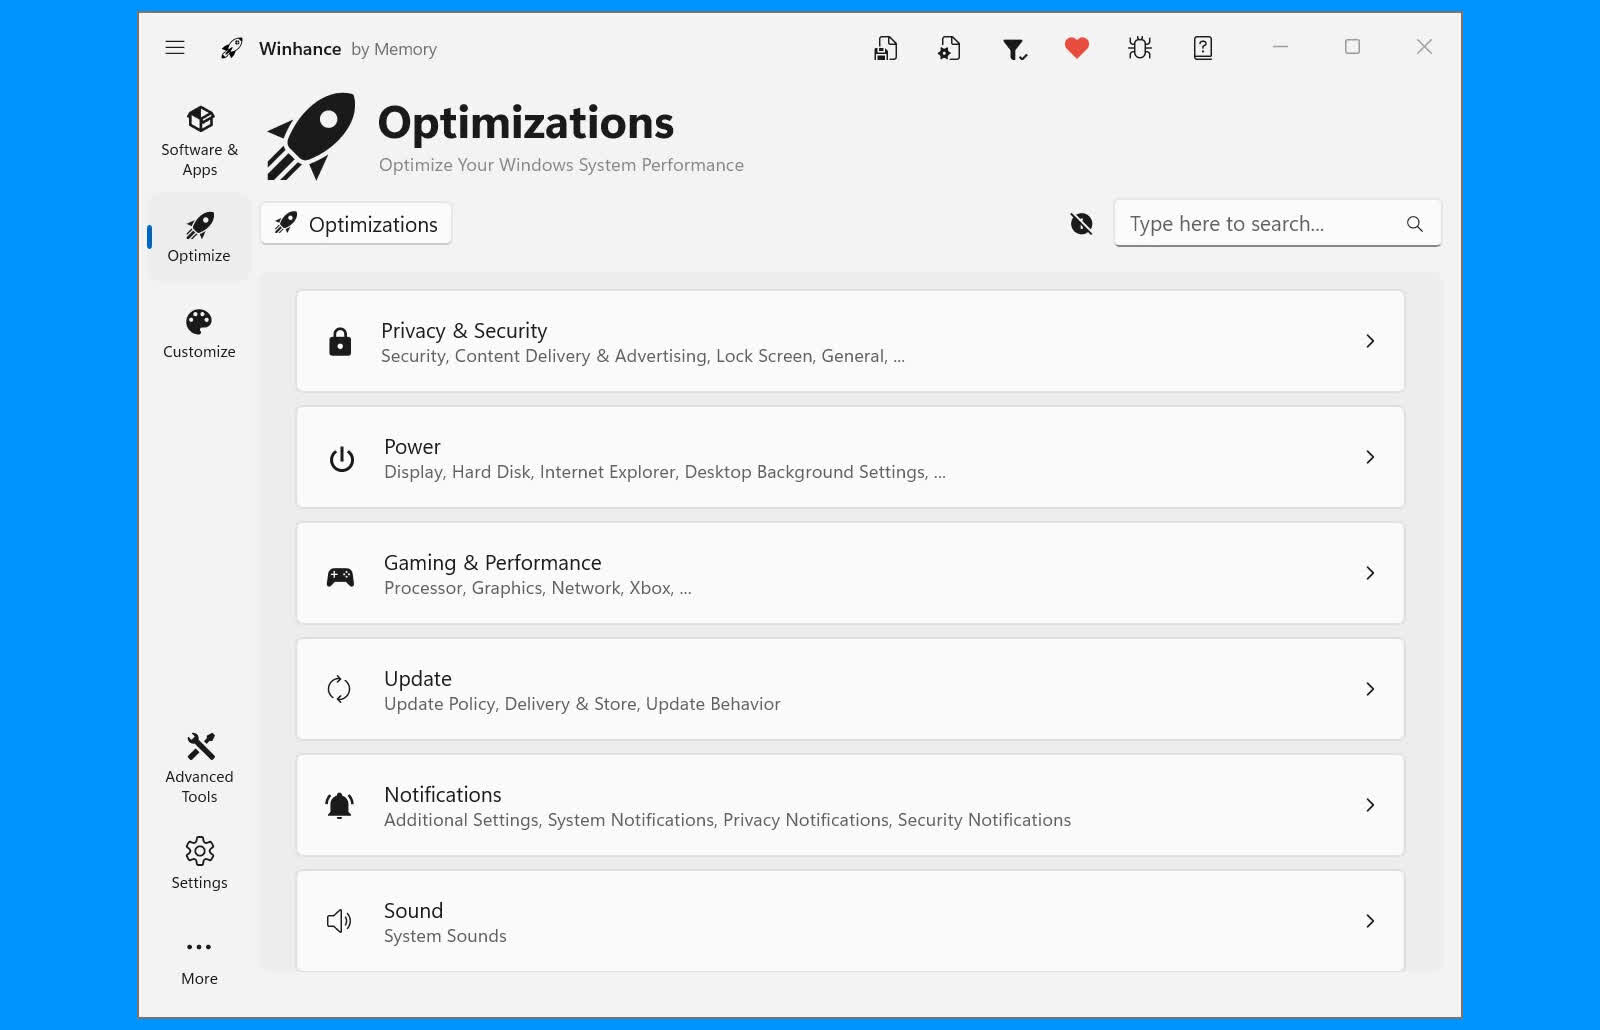Click the Winhance rocket logo in title bar
The width and height of the screenshot is (1600, 1030).
(x=232, y=48)
